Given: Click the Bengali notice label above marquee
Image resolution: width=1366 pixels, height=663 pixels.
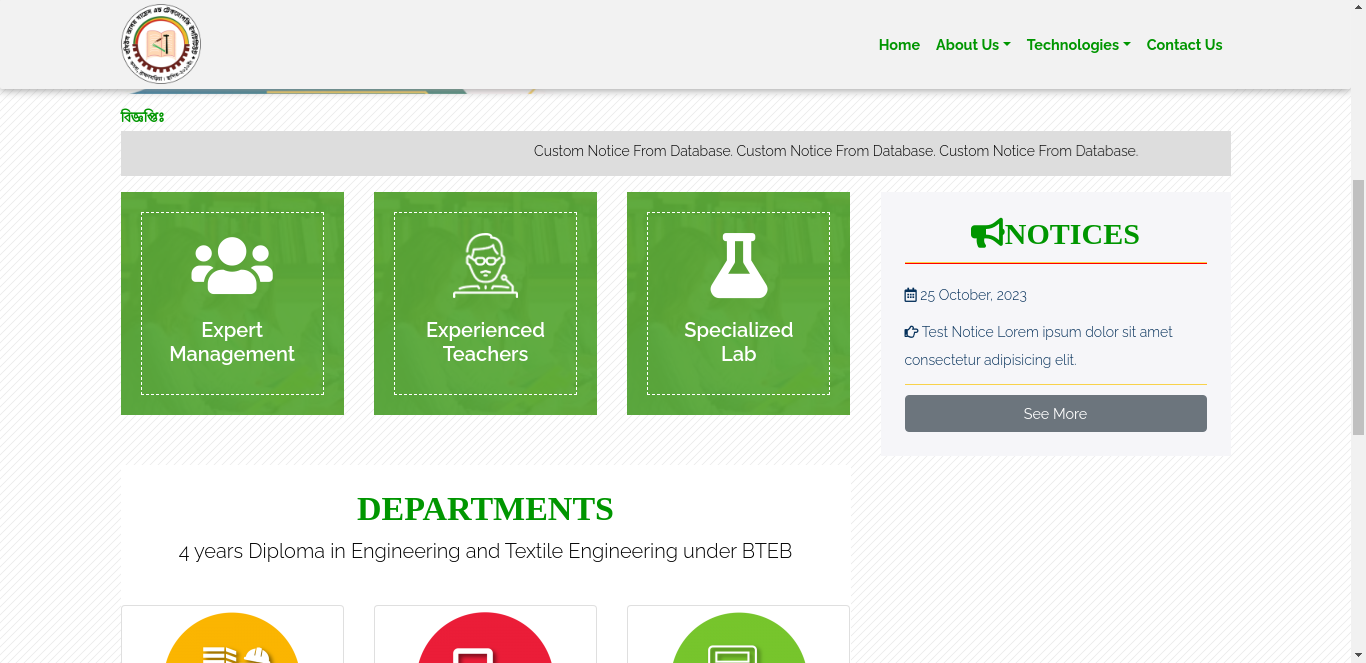Looking at the screenshot, I should coord(142,117).
